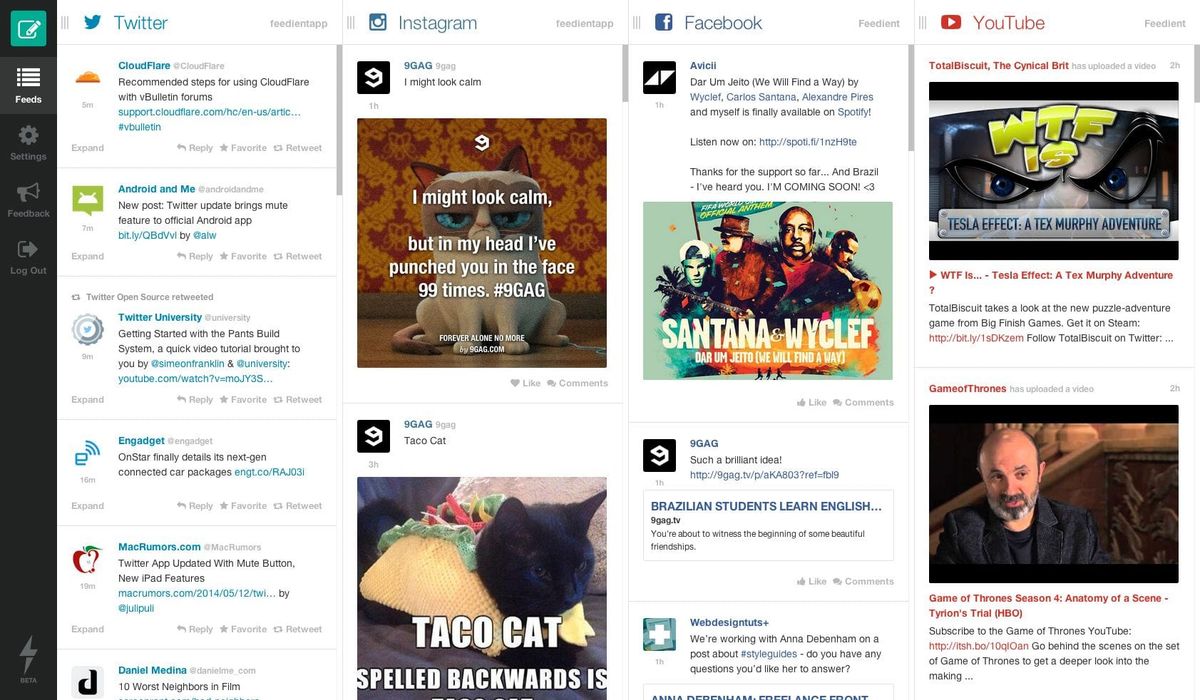
Task: Like the 9GAG grumpy cat Instagram post
Action: point(525,383)
